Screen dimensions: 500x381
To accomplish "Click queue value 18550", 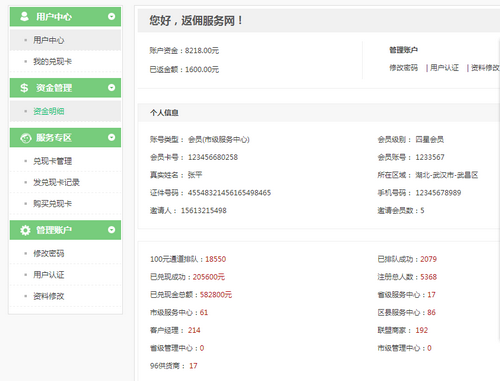I will point(215,259).
